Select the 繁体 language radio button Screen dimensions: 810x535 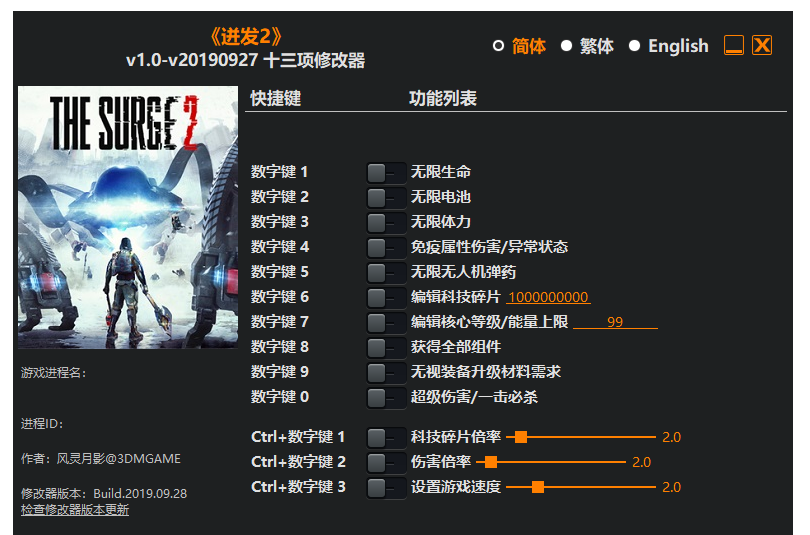pos(566,46)
